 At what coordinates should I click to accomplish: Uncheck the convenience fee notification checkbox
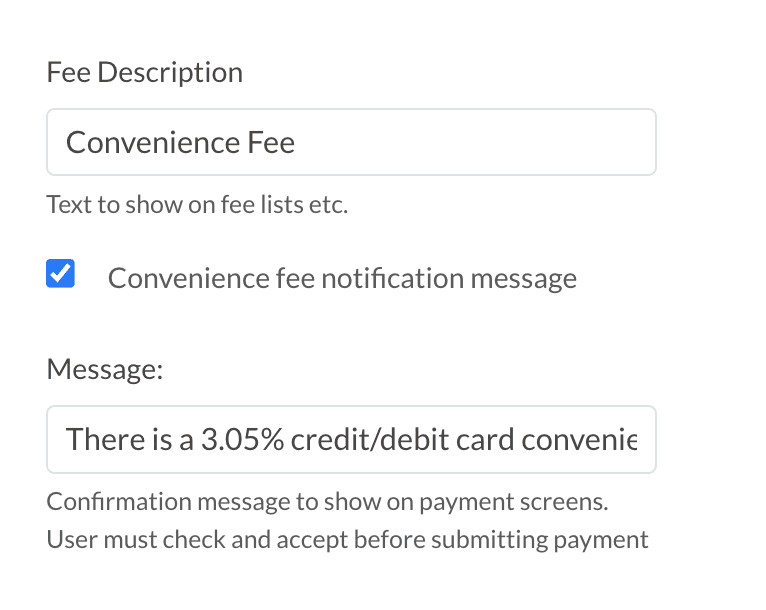61,274
